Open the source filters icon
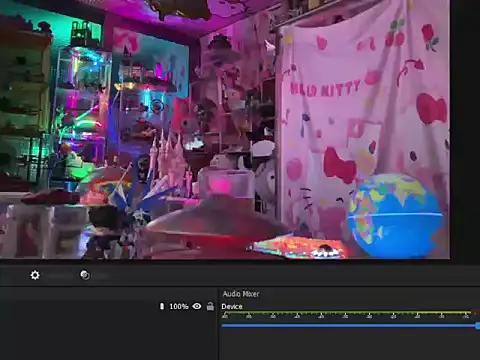 coord(85,275)
